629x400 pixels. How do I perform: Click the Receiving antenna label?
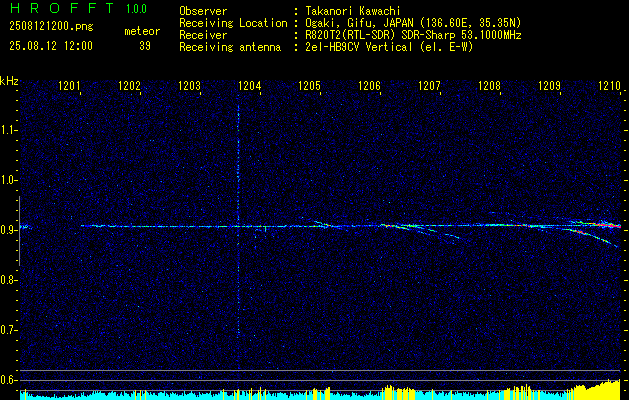click(x=230, y=47)
